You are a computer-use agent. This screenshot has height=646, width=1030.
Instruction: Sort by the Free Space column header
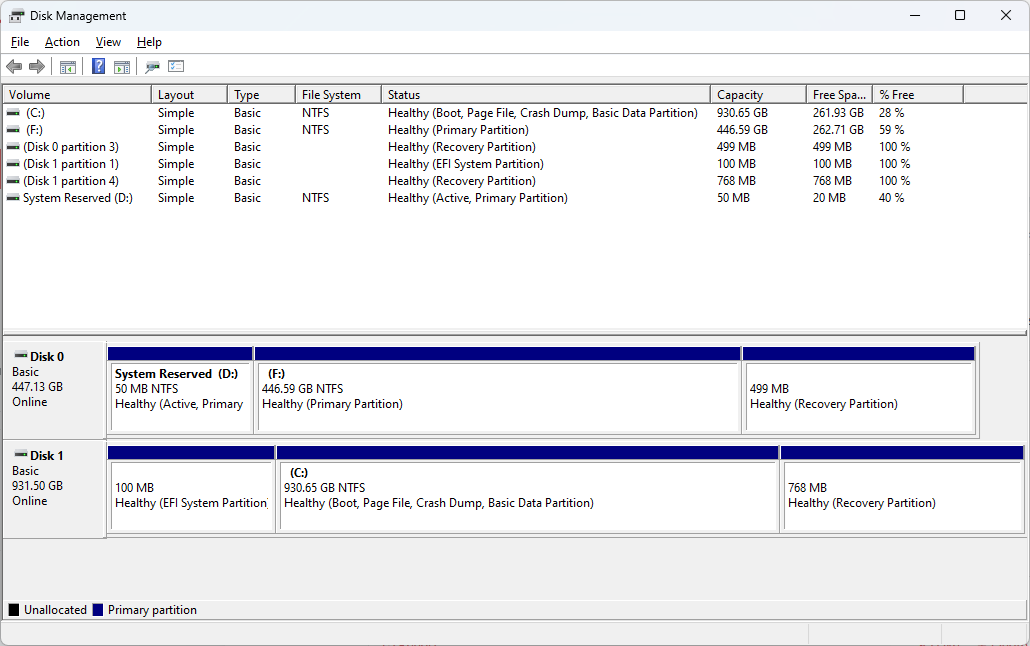(840, 95)
